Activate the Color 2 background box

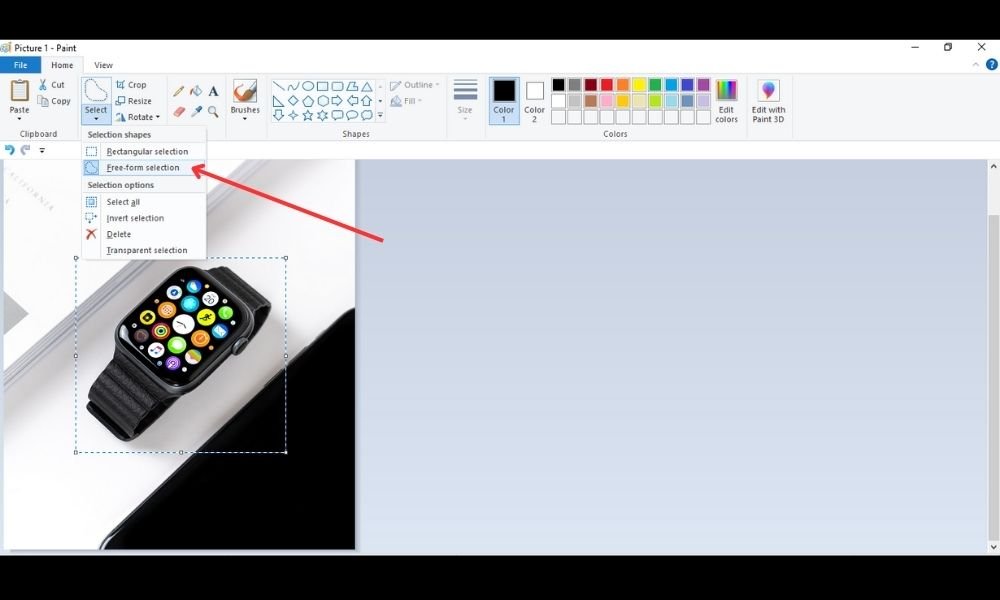point(534,101)
